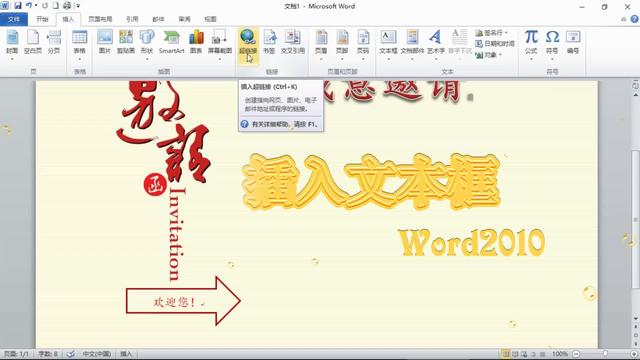This screenshot has width=640, height=360.
Task: Insert a blank page (空白页)
Action: [x=33, y=42]
